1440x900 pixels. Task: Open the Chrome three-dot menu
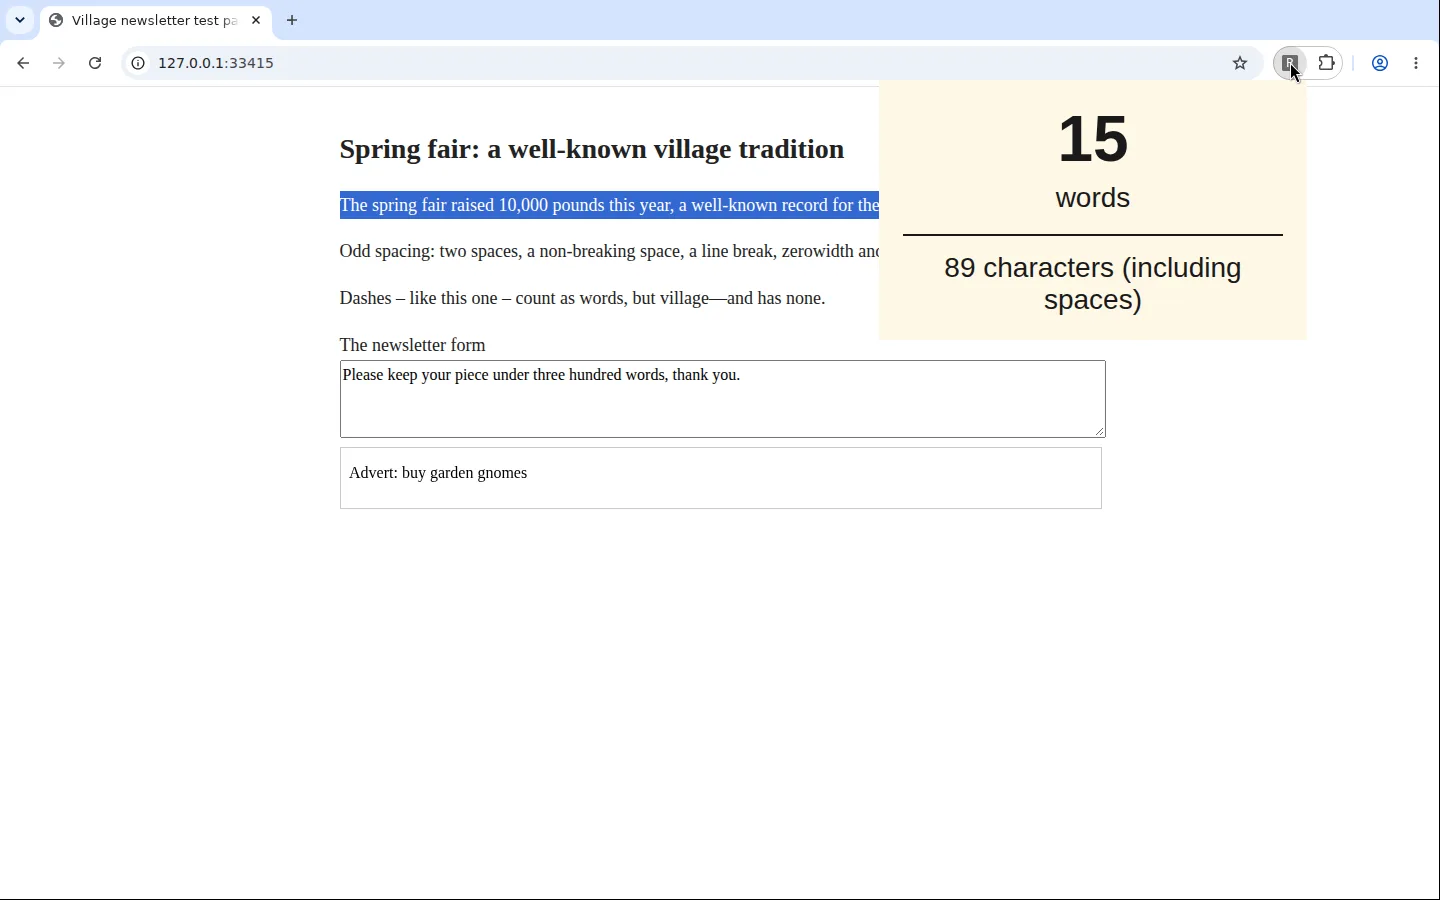point(1418,64)
